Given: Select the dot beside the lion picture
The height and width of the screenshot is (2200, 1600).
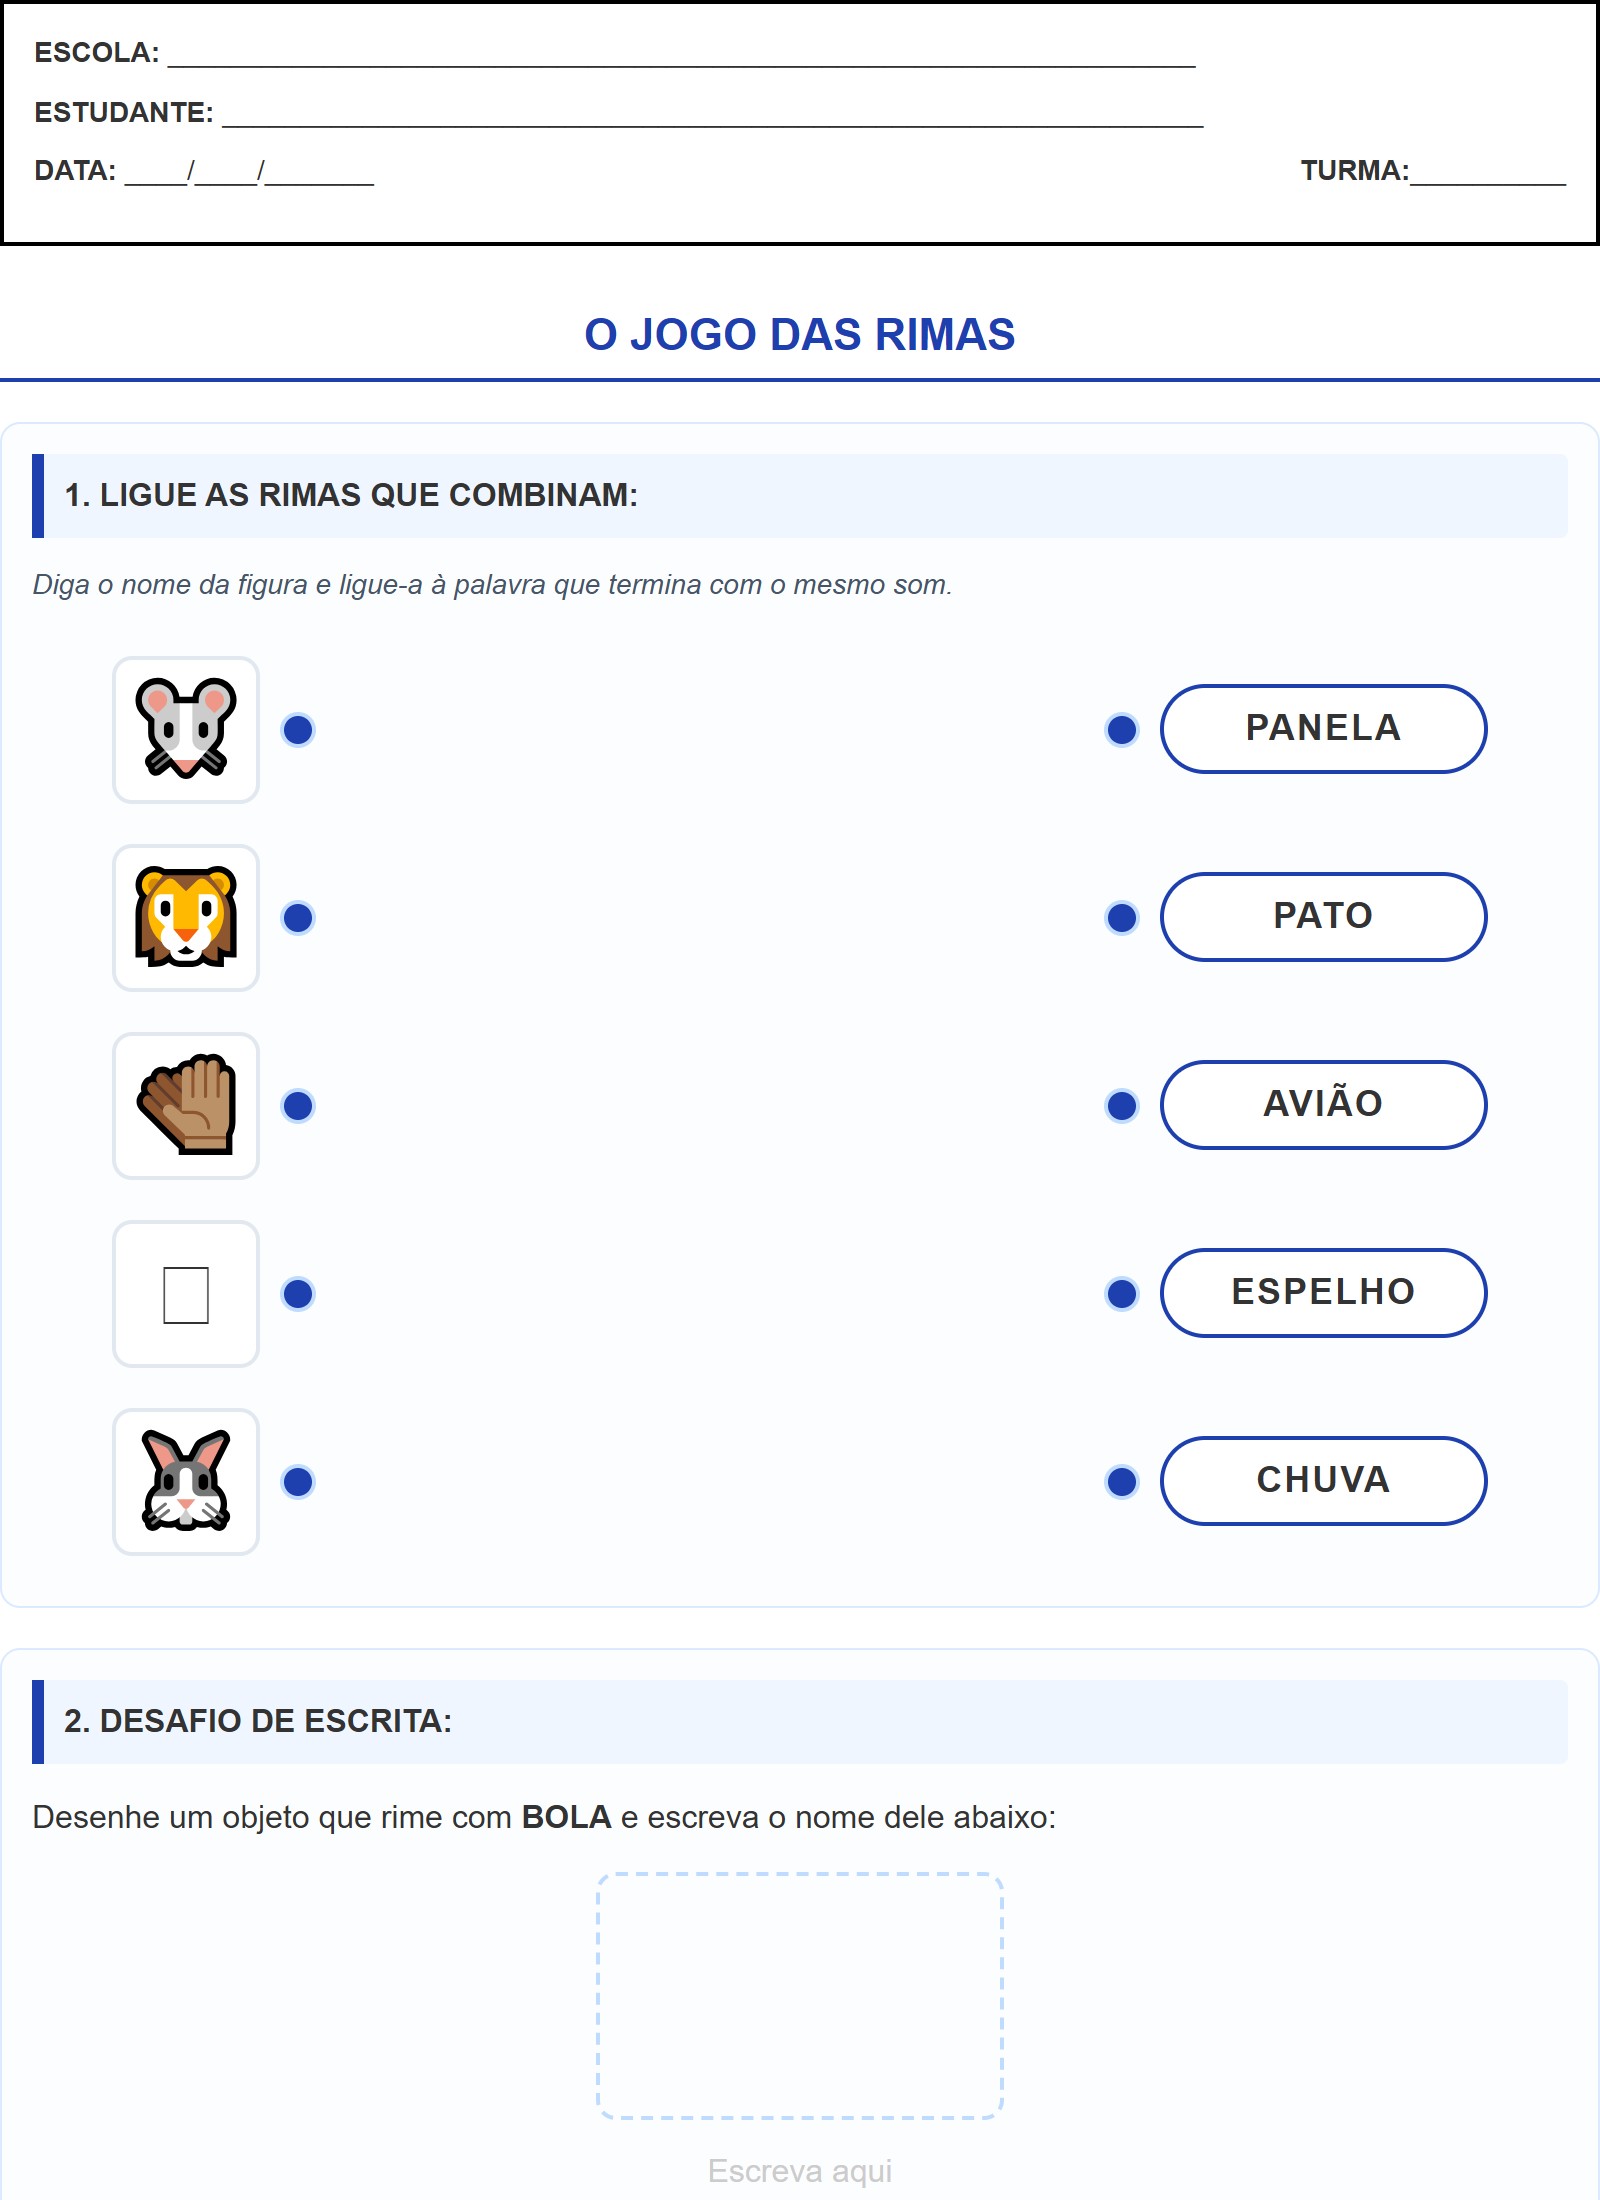Looking at the screenshot, I should [298, 918].
